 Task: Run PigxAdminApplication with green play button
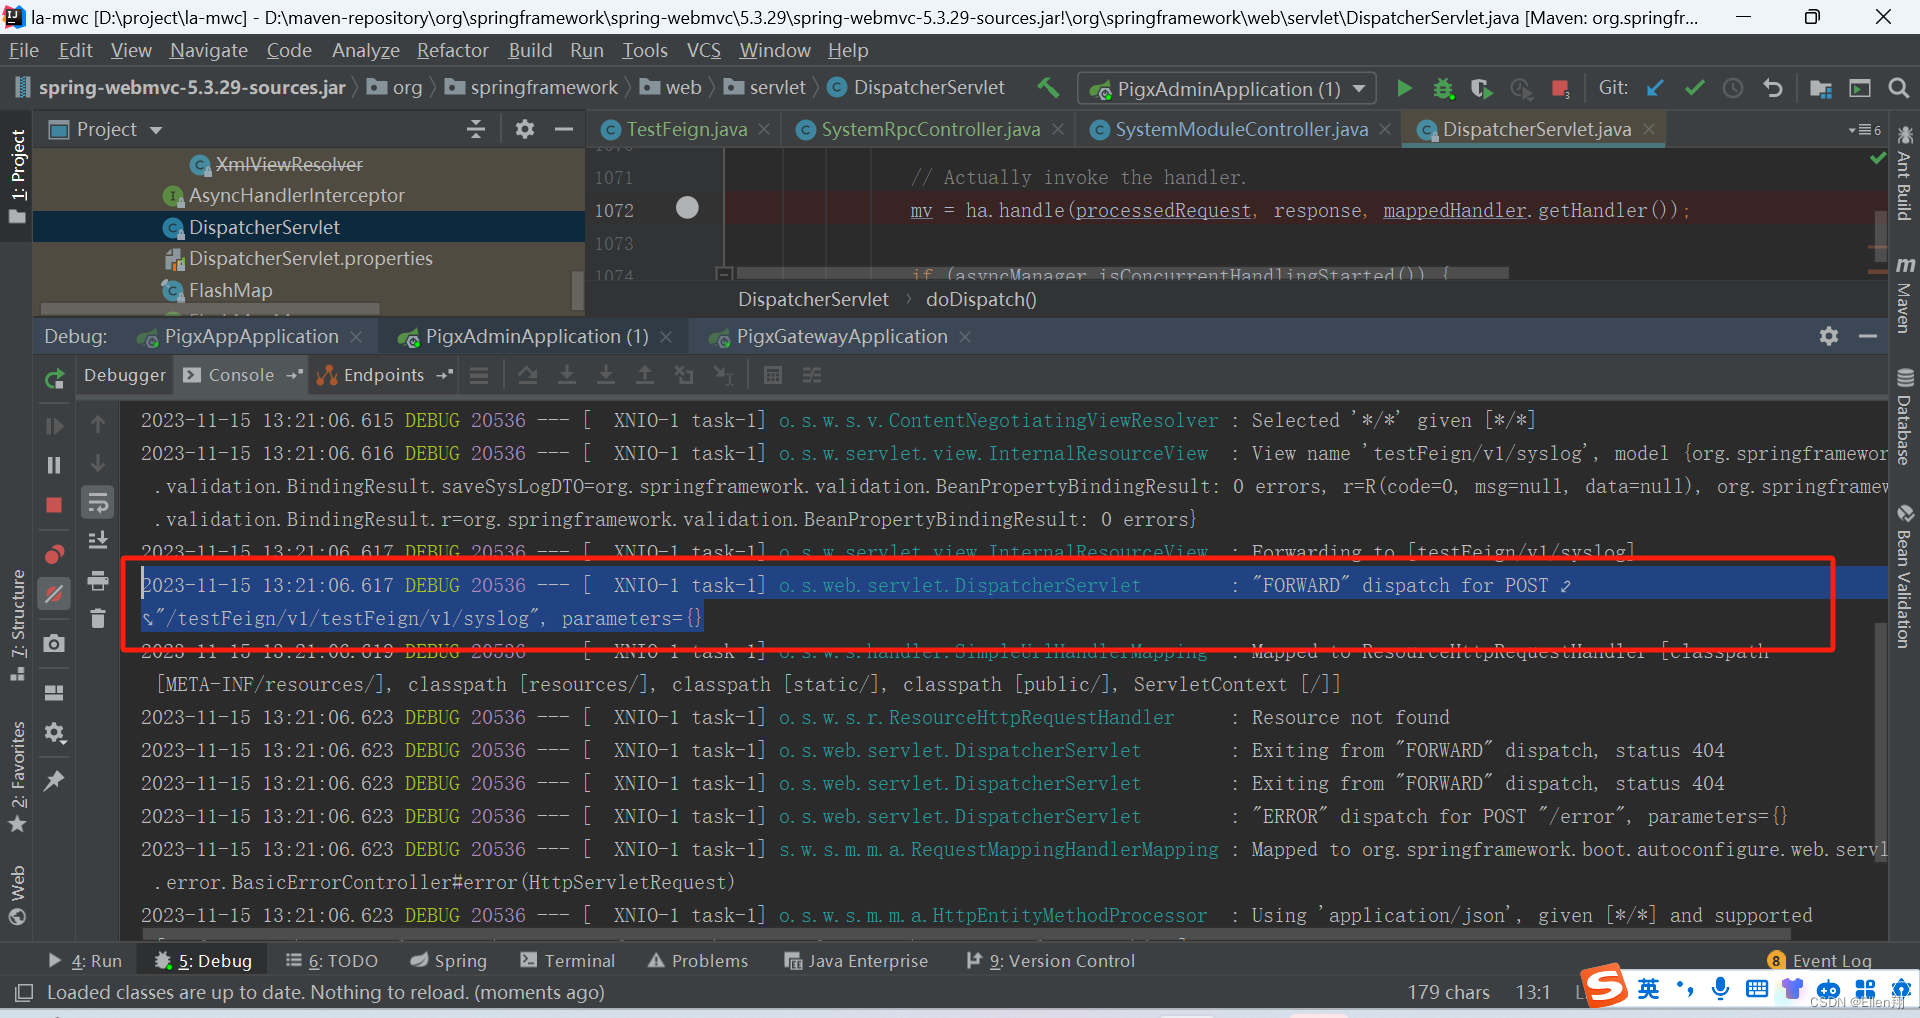click(1404, 88)
